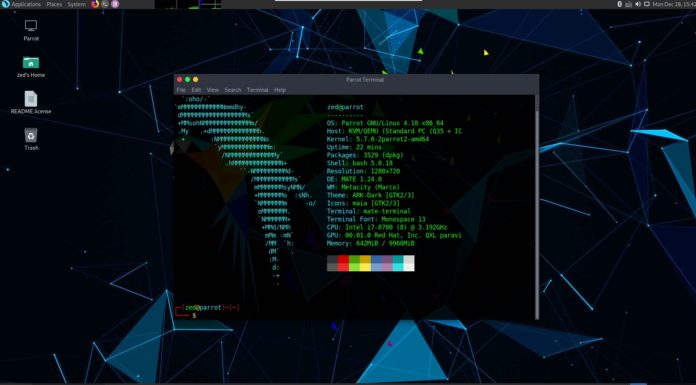Click the yellow terminal window button
This screenshot has width=696, height=385.
click(x=195, y=79)
